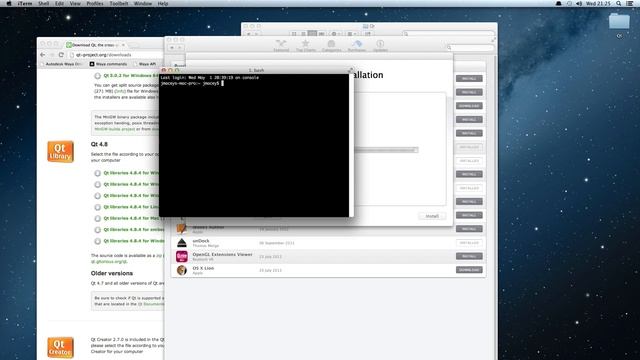
Task: Click the OpenGL Extensions Viewer app icon
Action: pos(182,256)
